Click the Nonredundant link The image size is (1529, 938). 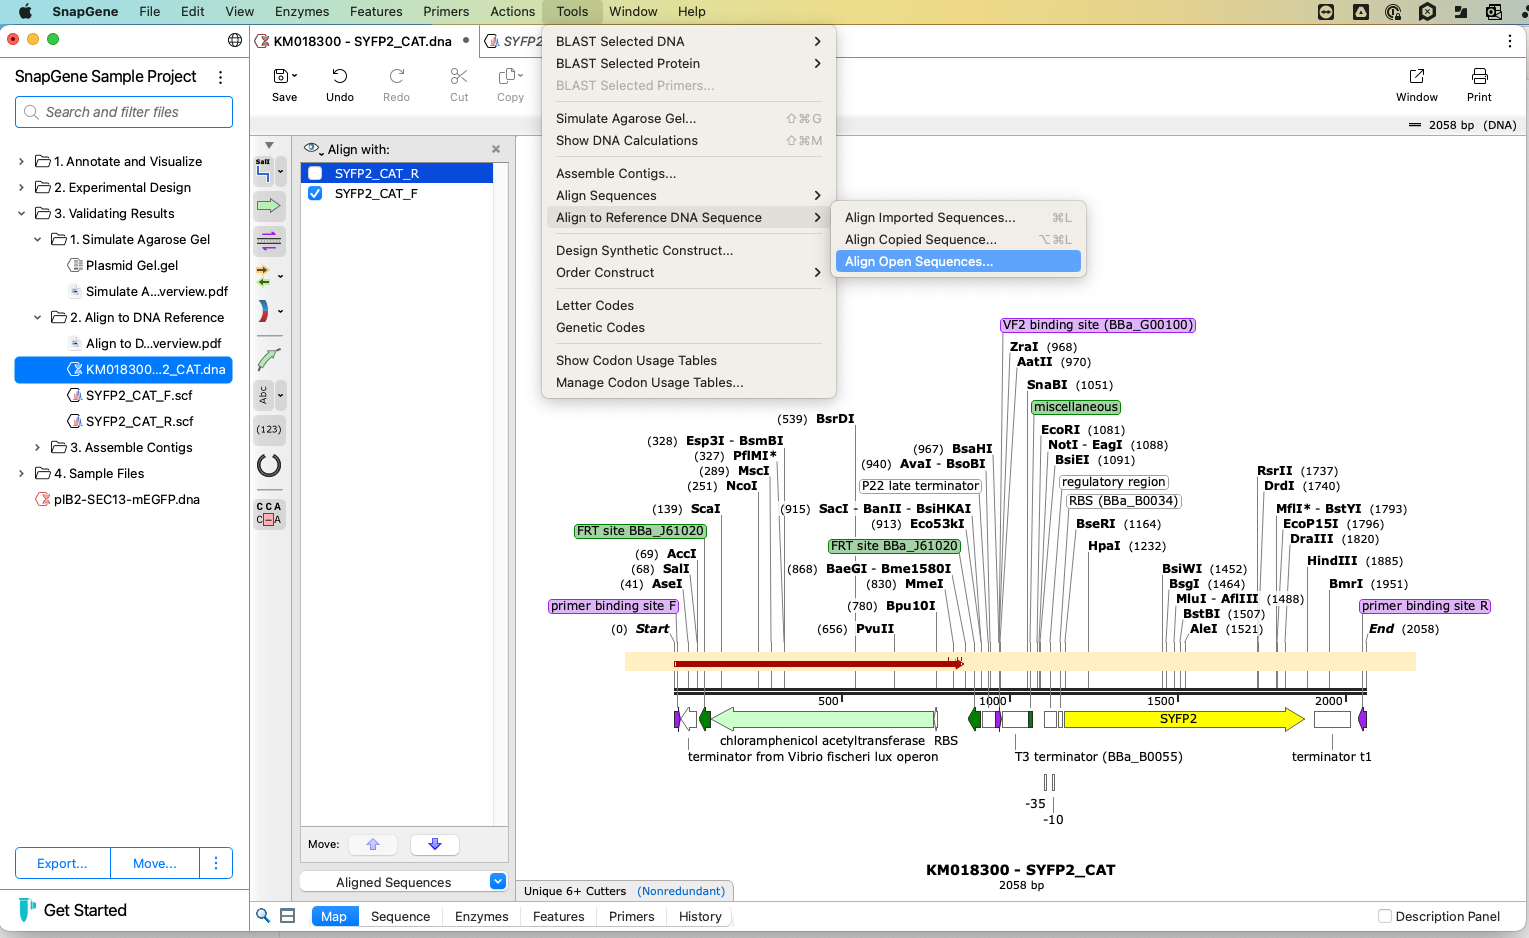682,891
